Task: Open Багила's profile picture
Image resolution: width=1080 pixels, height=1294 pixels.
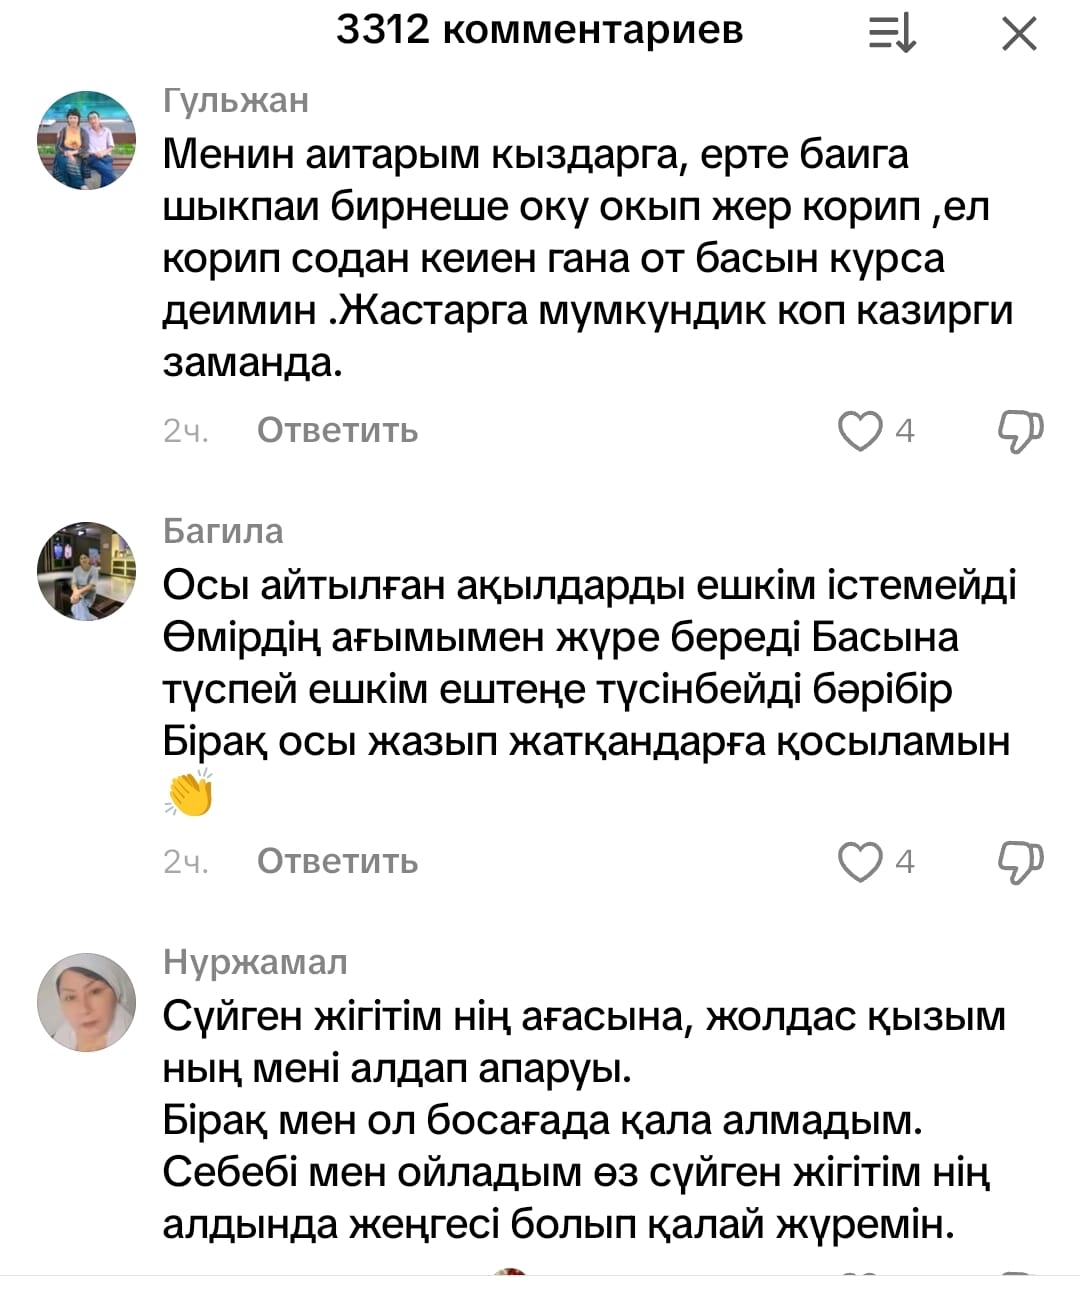Action: click(x=87, y=571)
